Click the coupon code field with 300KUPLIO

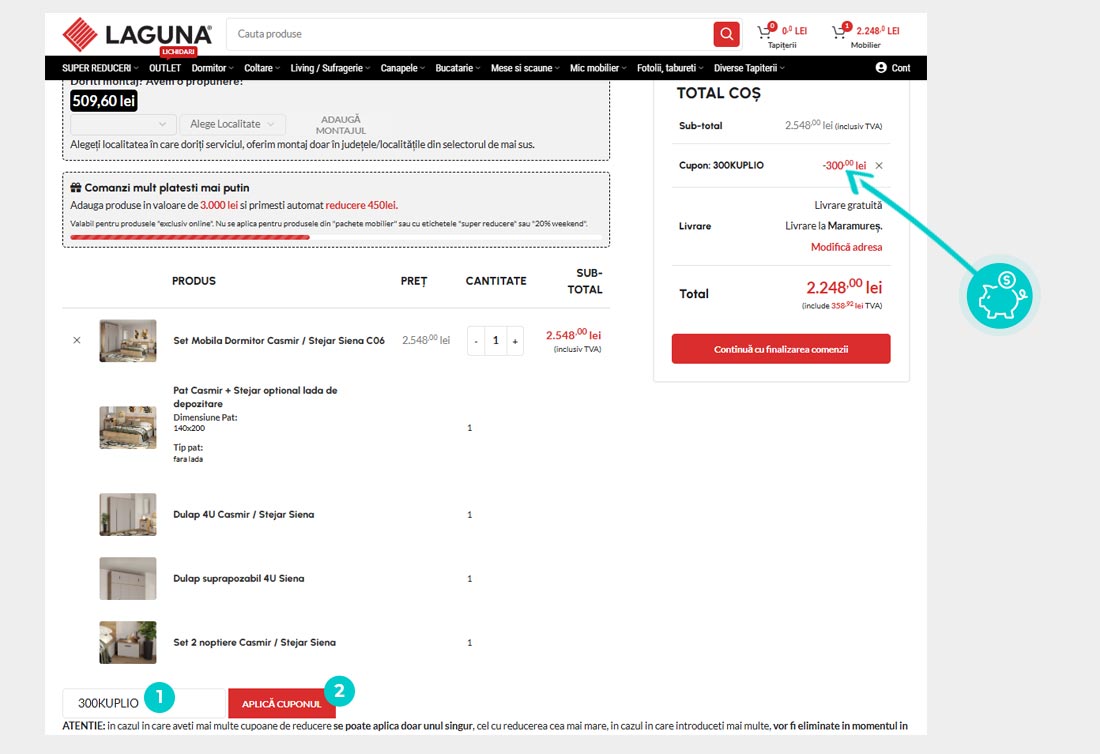(144, 703)
